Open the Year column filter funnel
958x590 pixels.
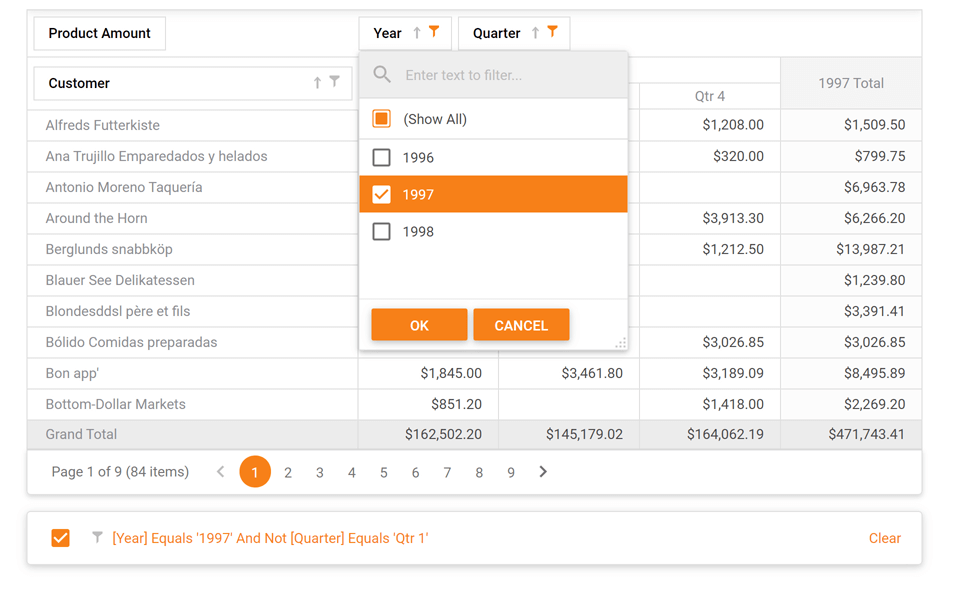(432, 32)
